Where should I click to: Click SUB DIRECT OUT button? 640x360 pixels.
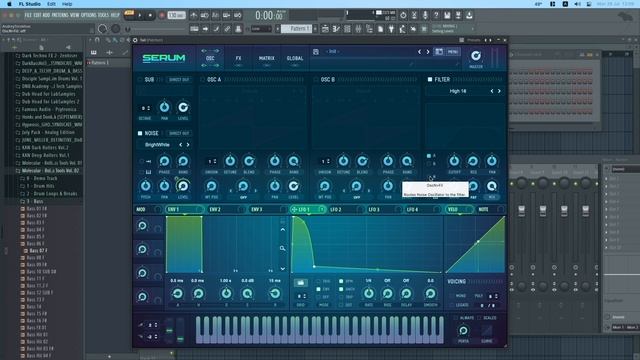pos(179,80)
